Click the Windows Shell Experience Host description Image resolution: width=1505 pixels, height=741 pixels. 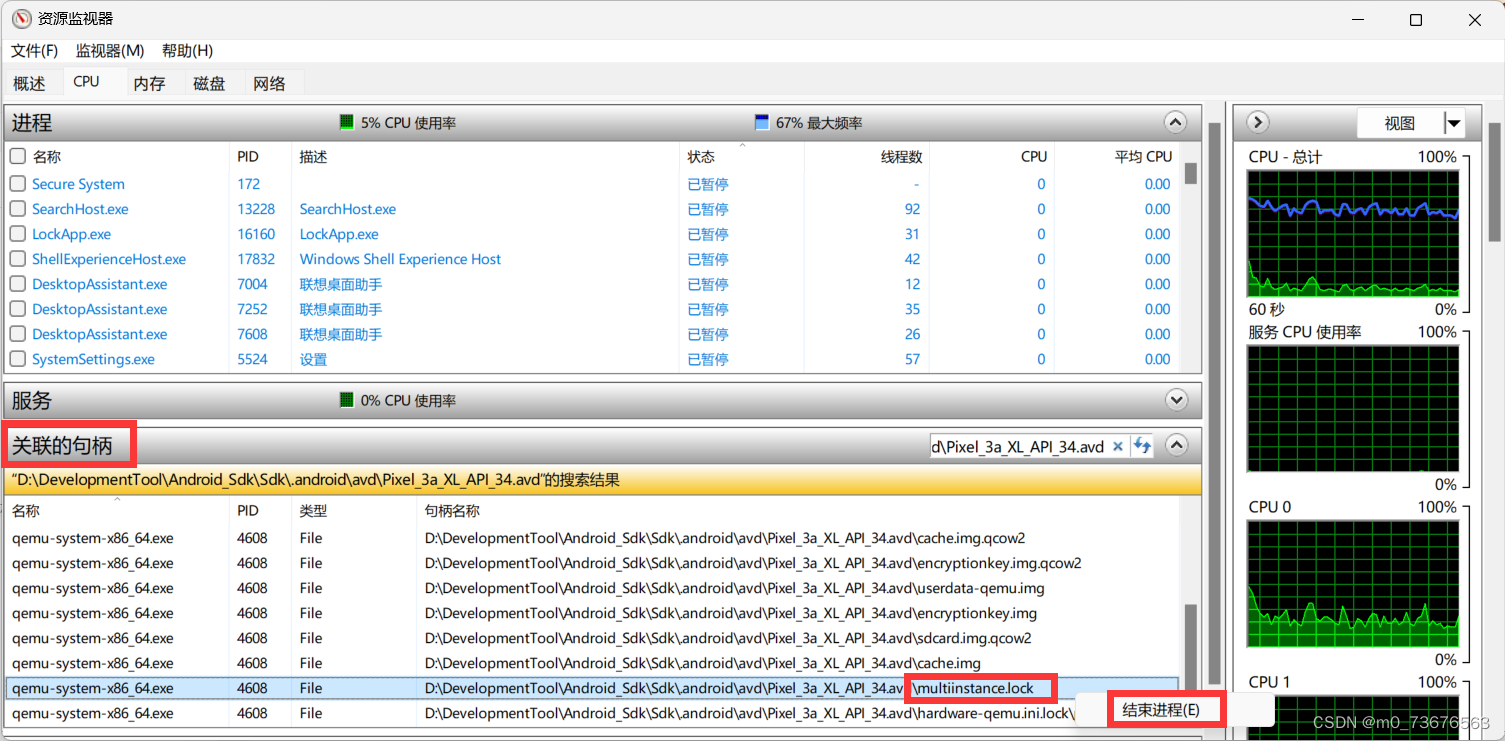(x=400, y=259)
